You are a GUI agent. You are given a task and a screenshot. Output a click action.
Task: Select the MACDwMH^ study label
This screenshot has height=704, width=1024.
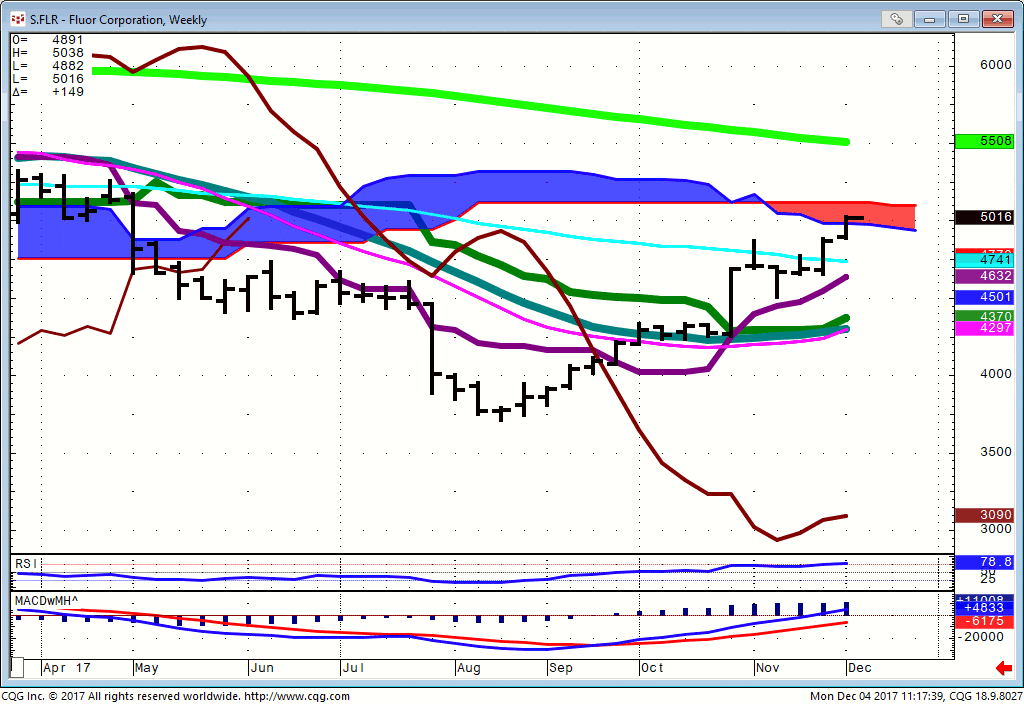(x=46, y=600)
